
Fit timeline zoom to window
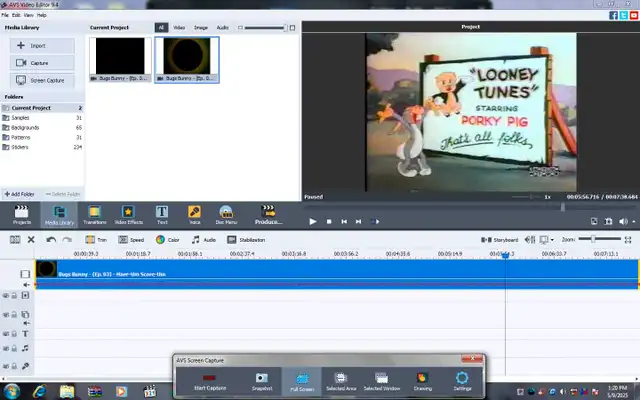click(628, 240)
